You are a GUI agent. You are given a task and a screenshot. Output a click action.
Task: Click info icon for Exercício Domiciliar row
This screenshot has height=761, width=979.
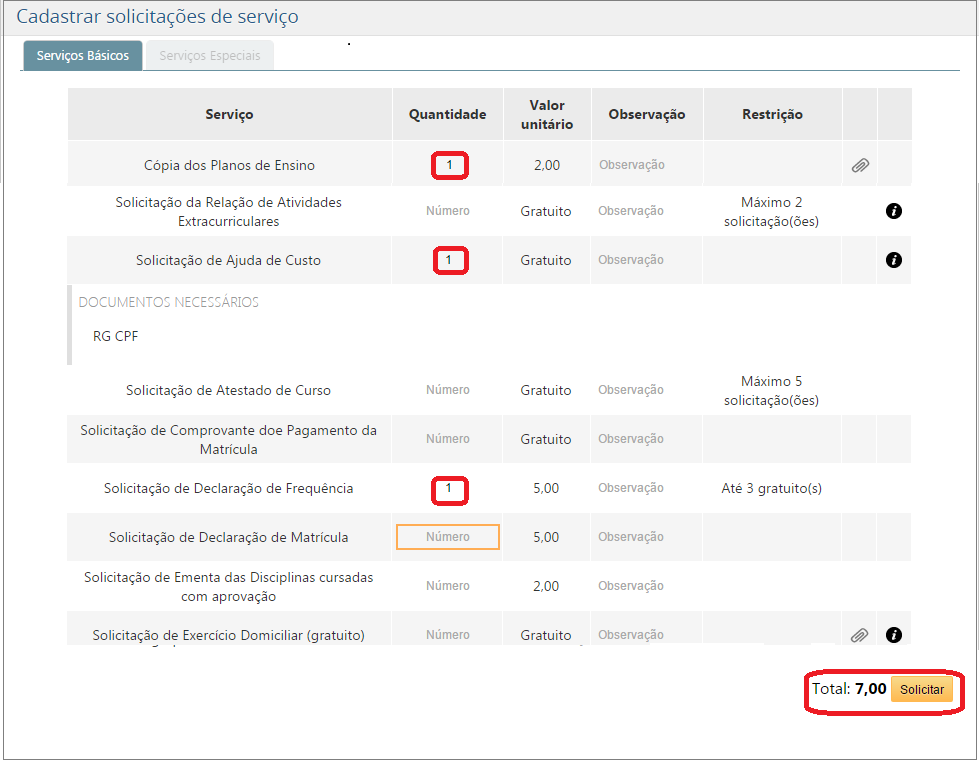pyautogui.click(x=894, y=635)
